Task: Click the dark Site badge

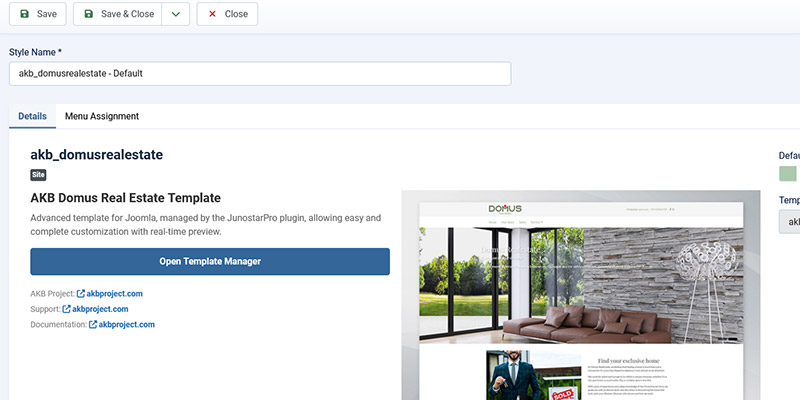Action: pyautogui.click(x=39, y=174)
